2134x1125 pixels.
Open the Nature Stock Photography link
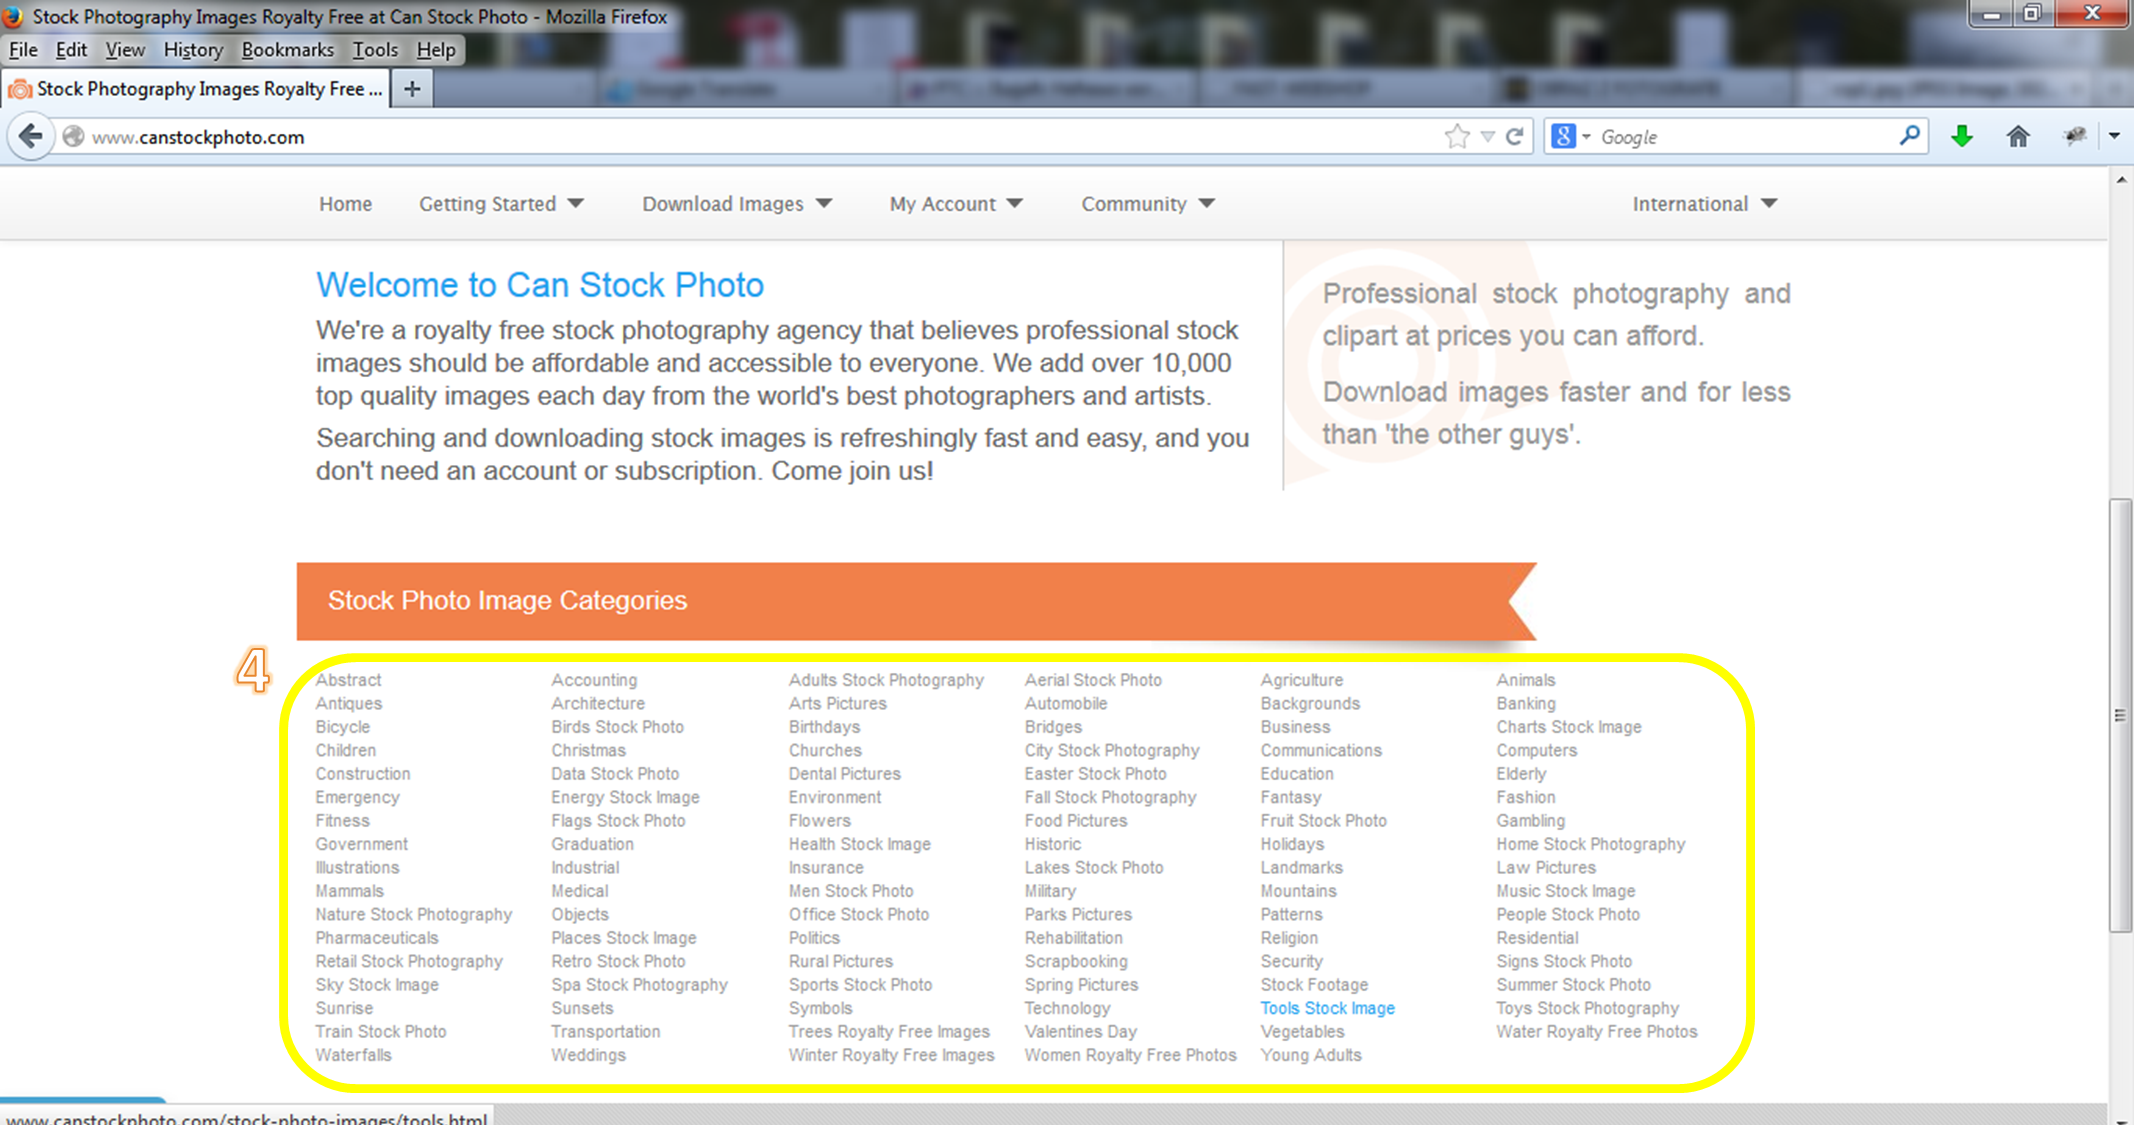[413, 915]
